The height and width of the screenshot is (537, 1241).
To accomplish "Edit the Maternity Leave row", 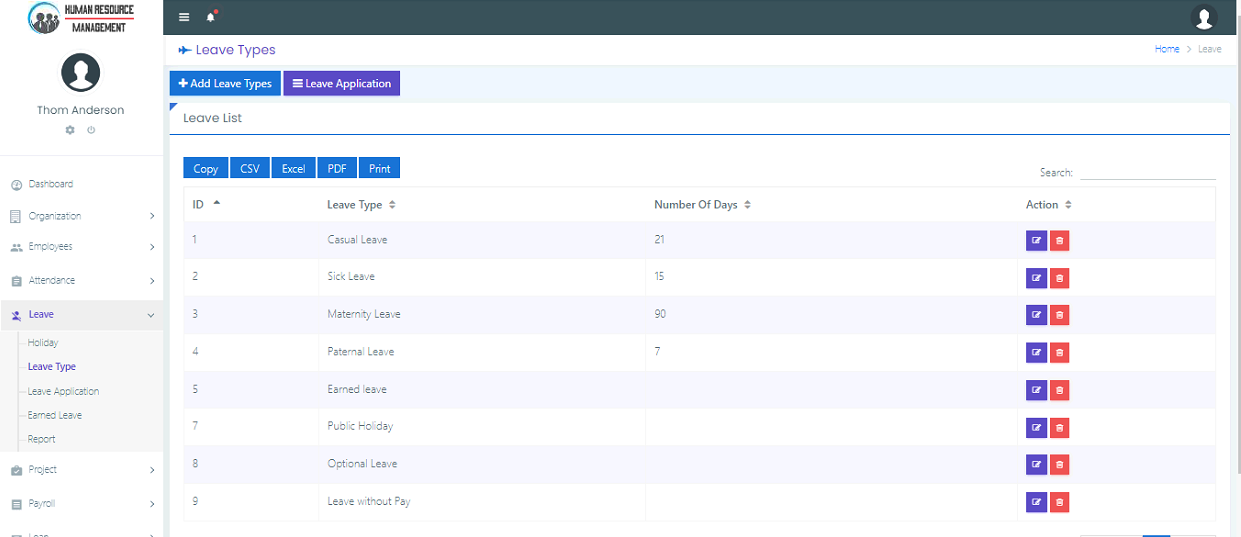I will (1036, 315).
